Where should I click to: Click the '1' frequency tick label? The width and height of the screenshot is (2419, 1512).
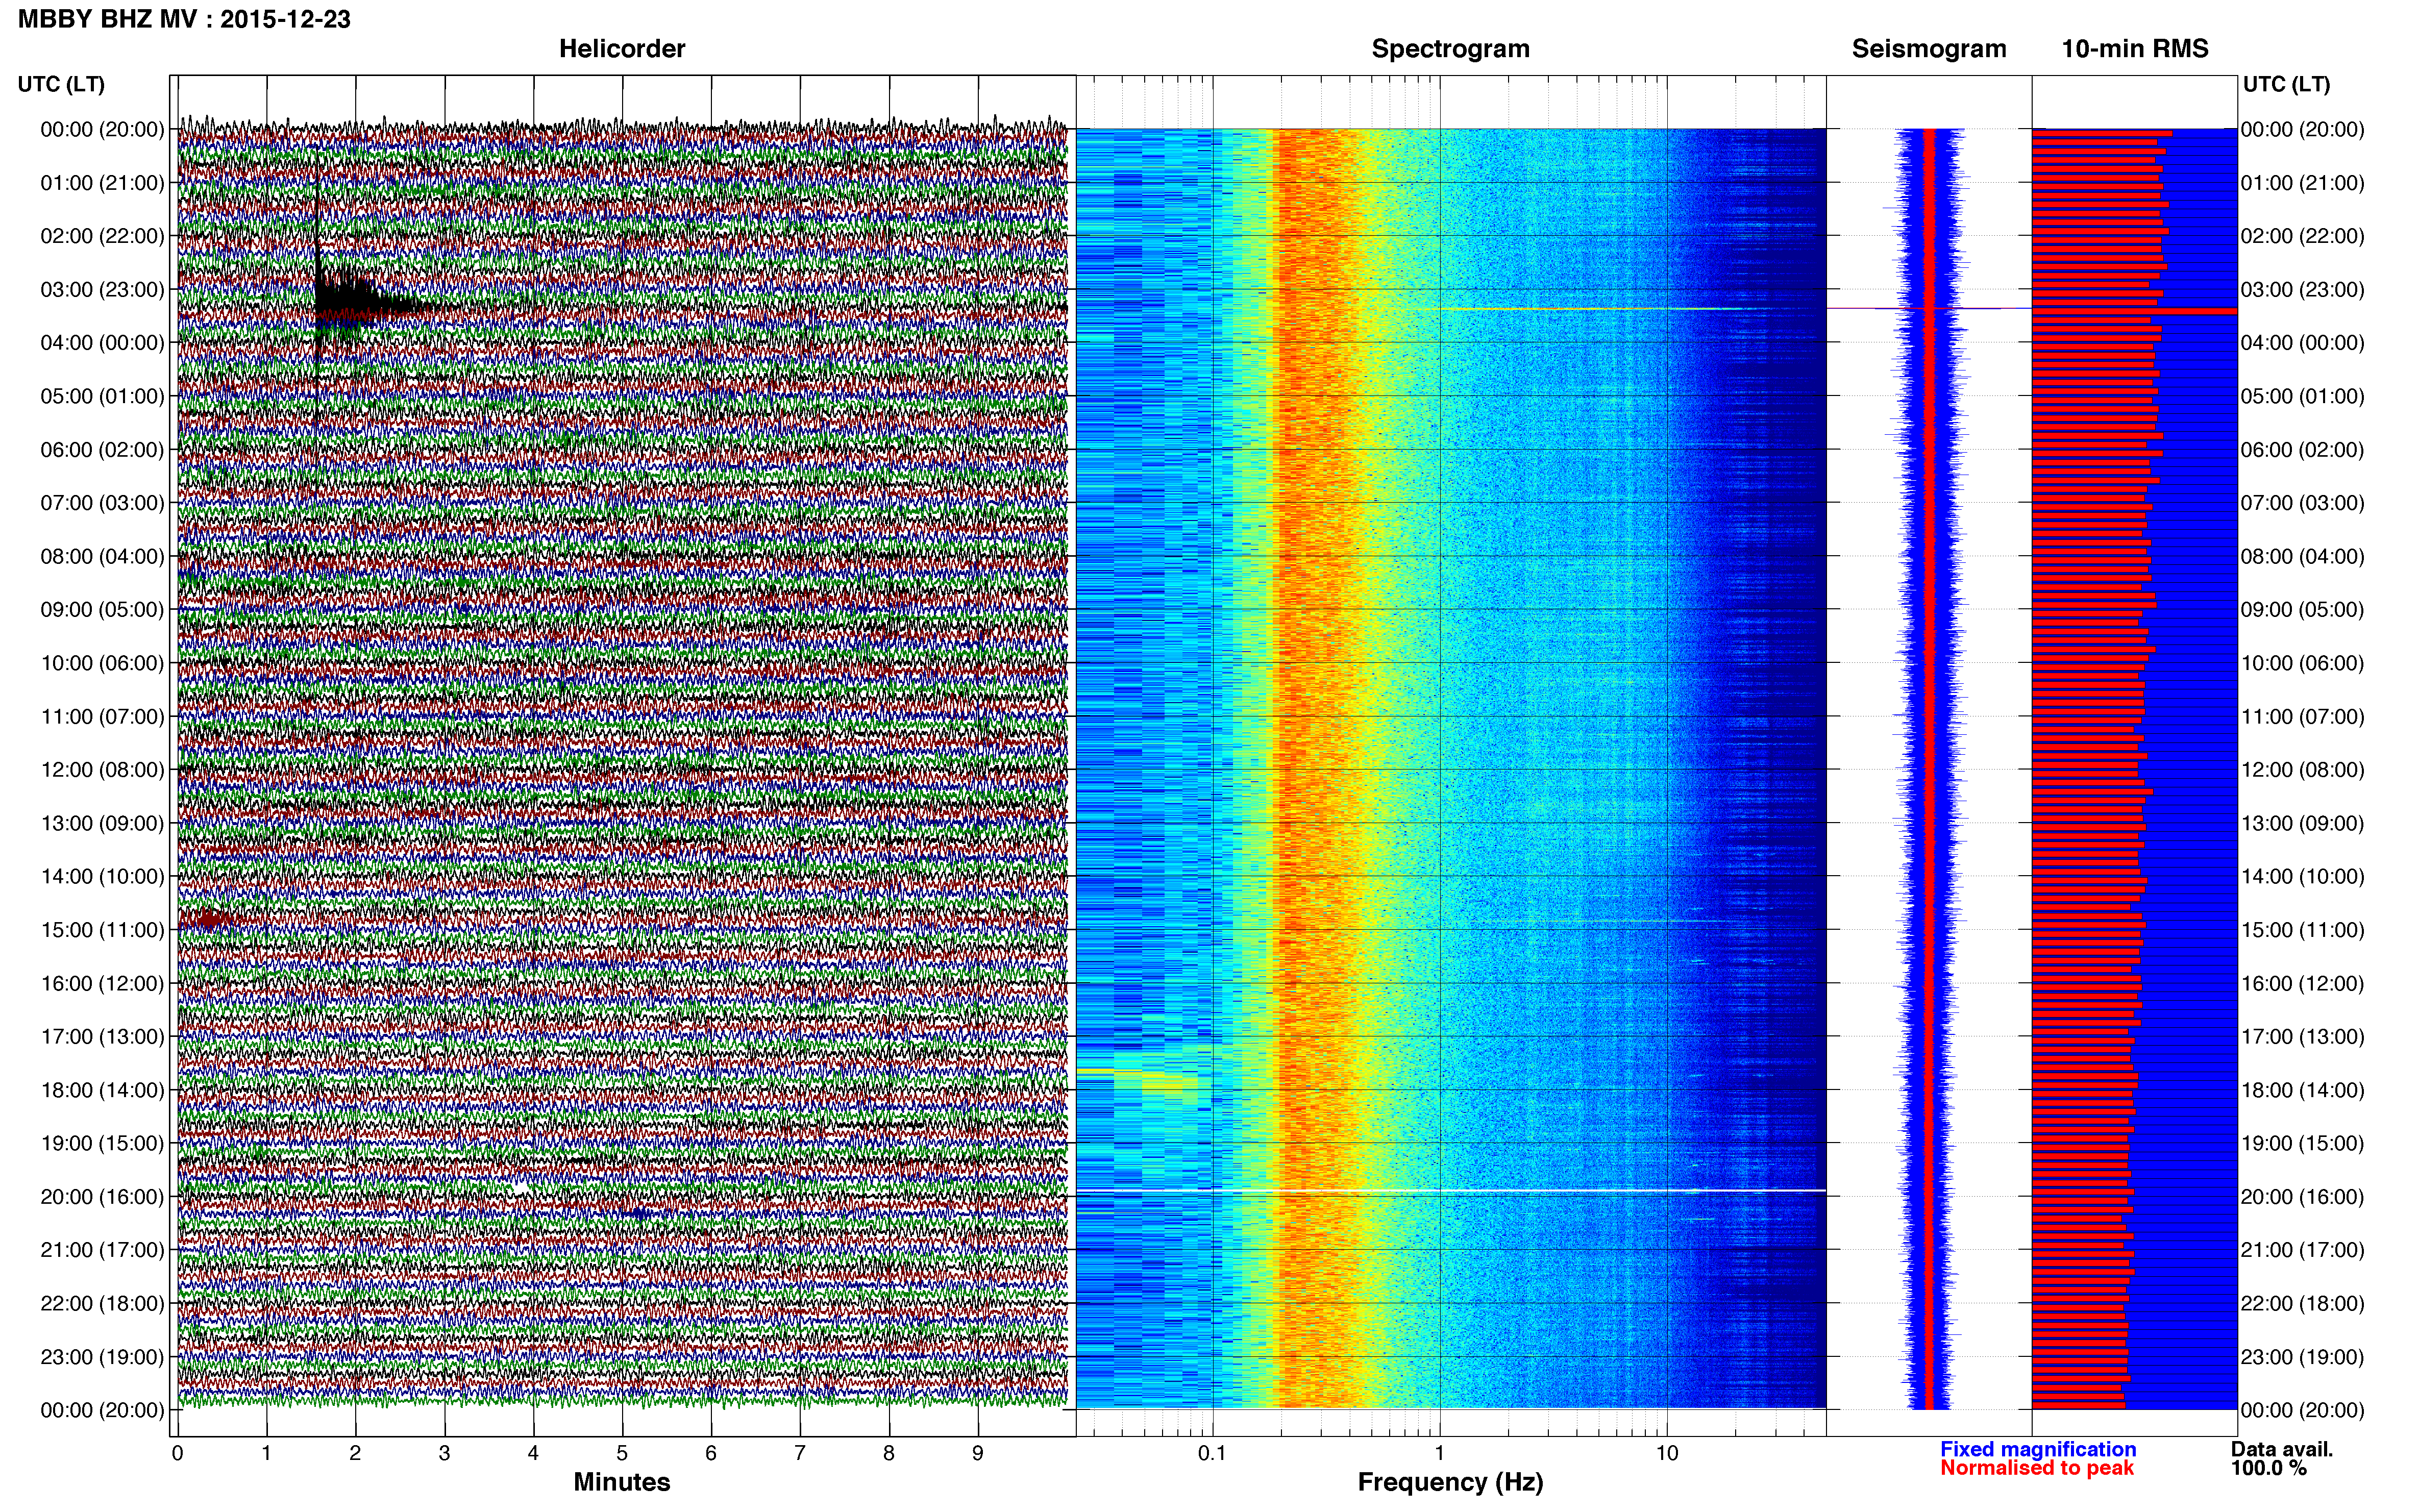(x=1439, y=1454)
